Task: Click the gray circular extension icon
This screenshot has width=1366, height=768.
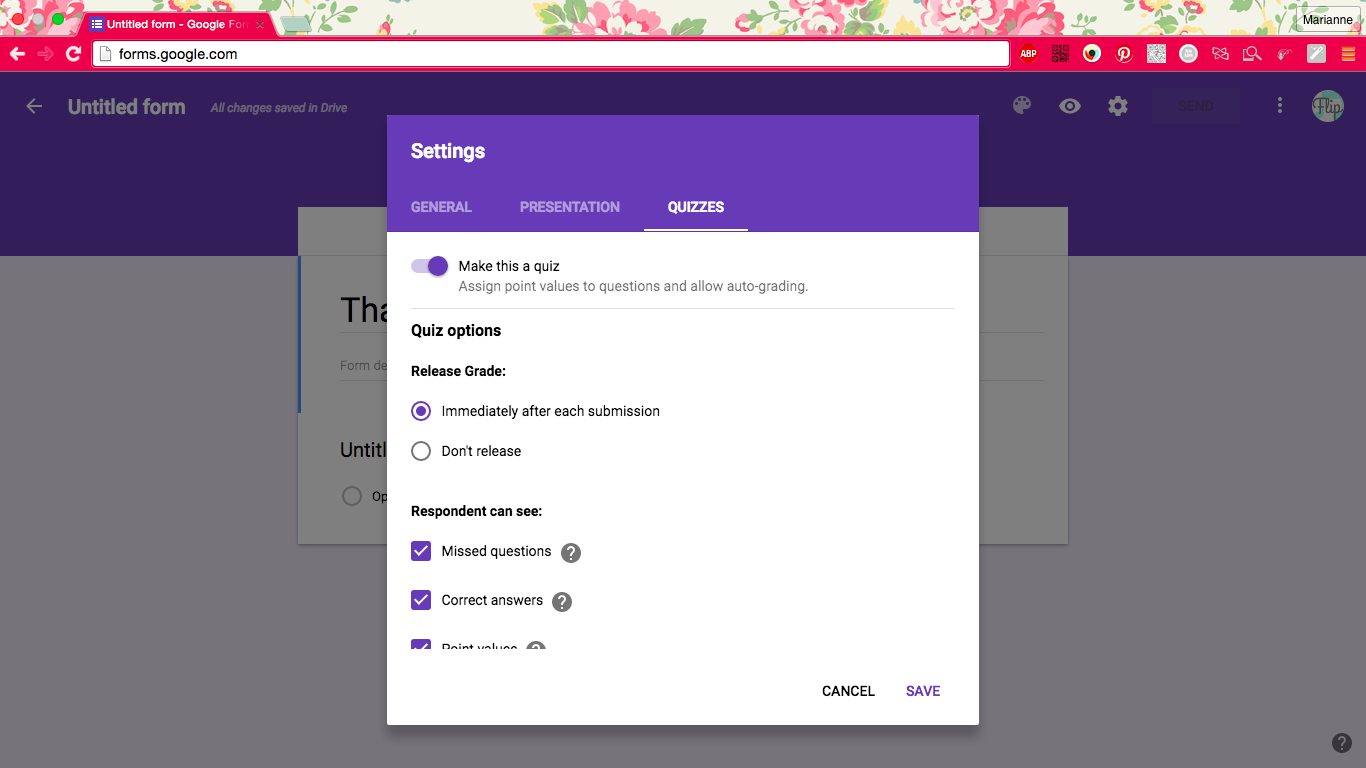Action: pyautogui.click(x=1188, y=54)
